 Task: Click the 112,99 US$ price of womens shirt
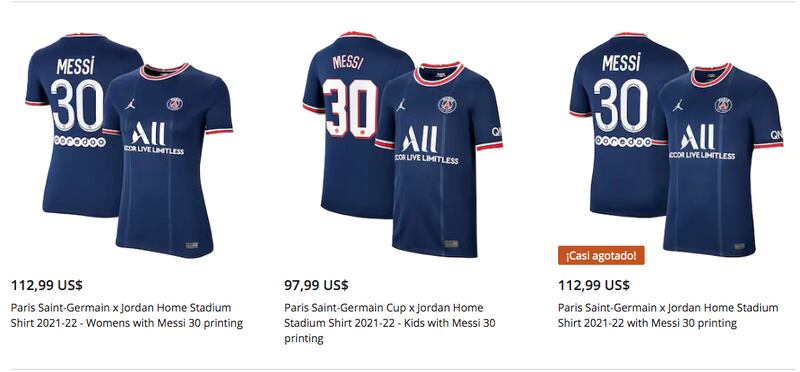pyautogui.click(x=46, y=285)
